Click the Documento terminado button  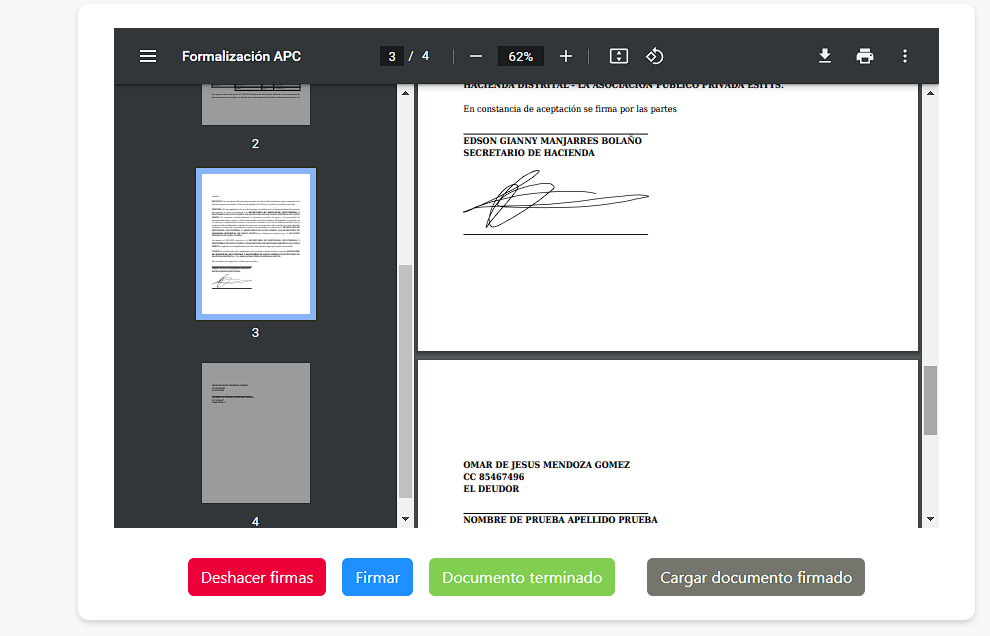pos(522,577)
